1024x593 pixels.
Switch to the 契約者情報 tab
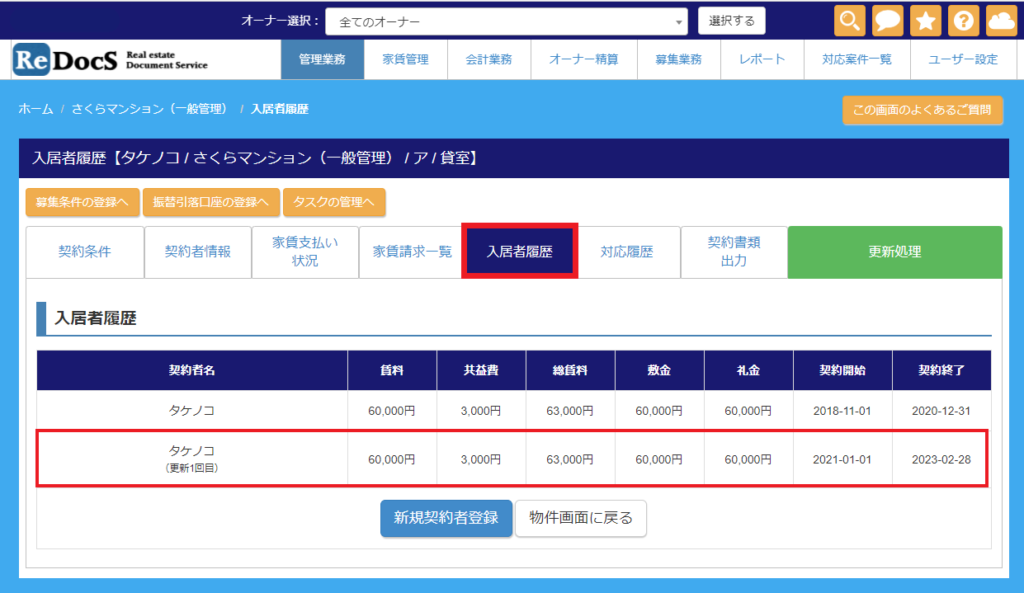(x=198, y=252)
